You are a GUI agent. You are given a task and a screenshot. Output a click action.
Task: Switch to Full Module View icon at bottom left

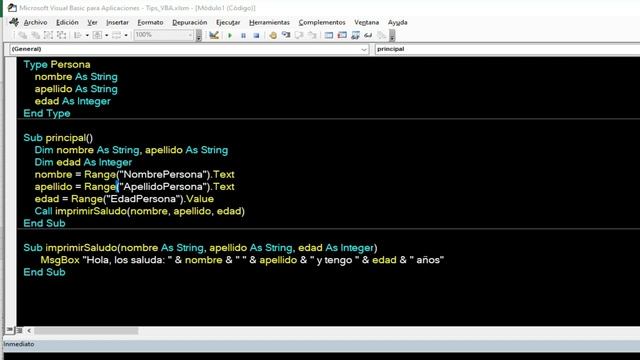pyautogui.click(x=19, y=330)
